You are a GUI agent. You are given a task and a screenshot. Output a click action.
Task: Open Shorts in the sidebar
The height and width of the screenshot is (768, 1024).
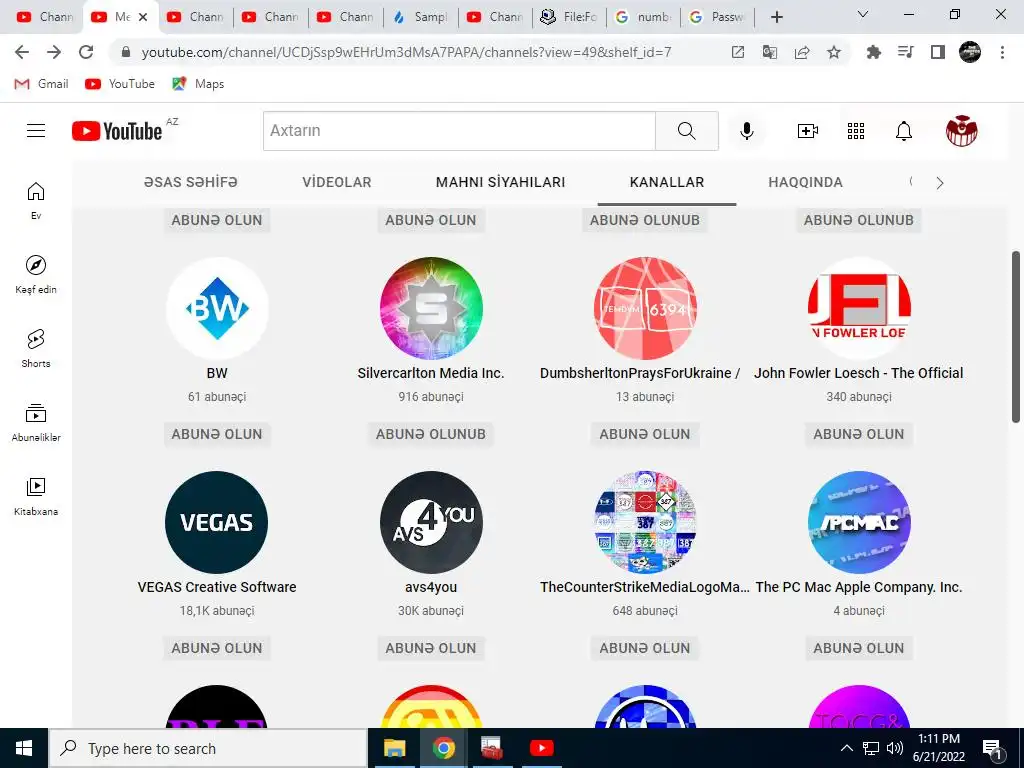click(36, 349)
